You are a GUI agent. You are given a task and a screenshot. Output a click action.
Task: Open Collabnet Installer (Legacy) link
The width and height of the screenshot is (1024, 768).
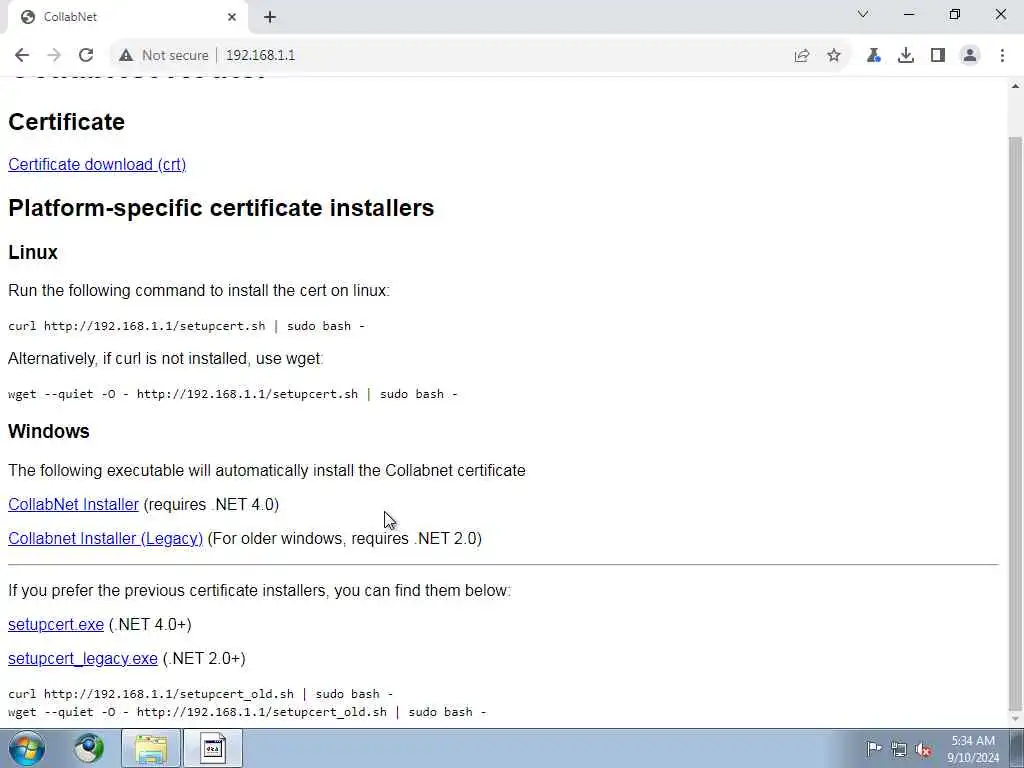(105, 539)
